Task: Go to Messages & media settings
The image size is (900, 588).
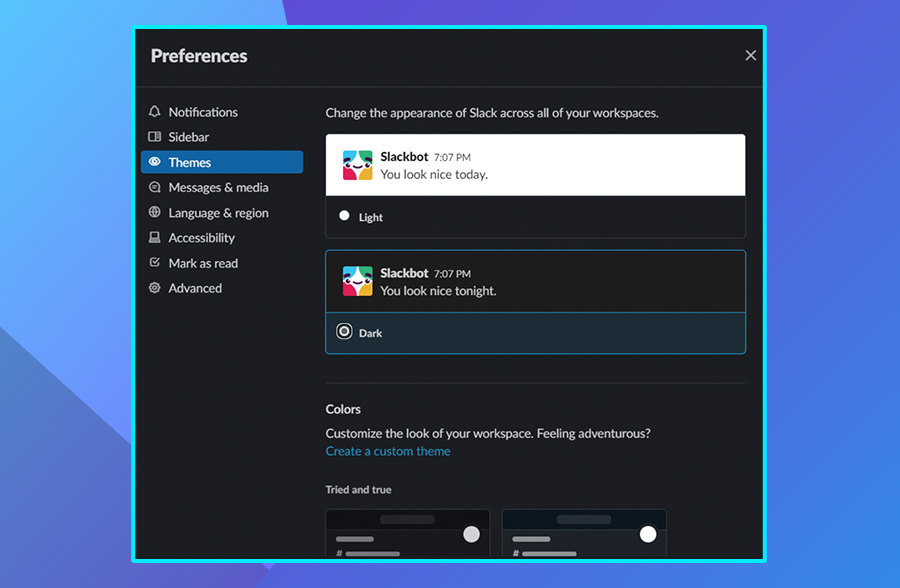Action: click(222, 187)
